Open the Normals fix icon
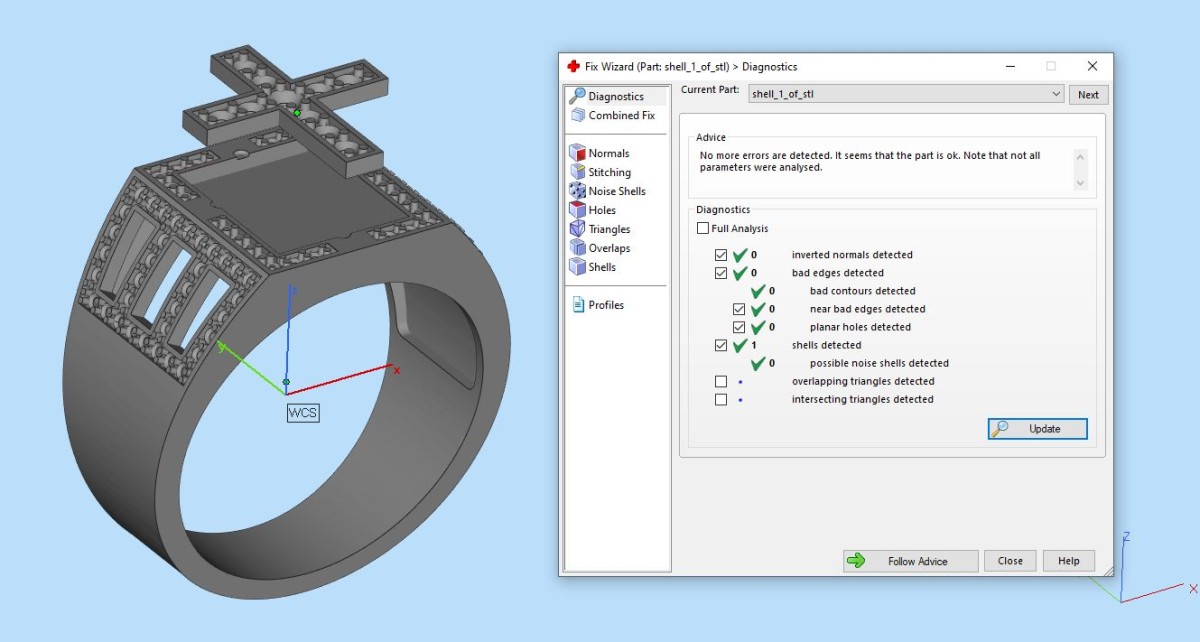1200x642 pixels. (577, 153)
